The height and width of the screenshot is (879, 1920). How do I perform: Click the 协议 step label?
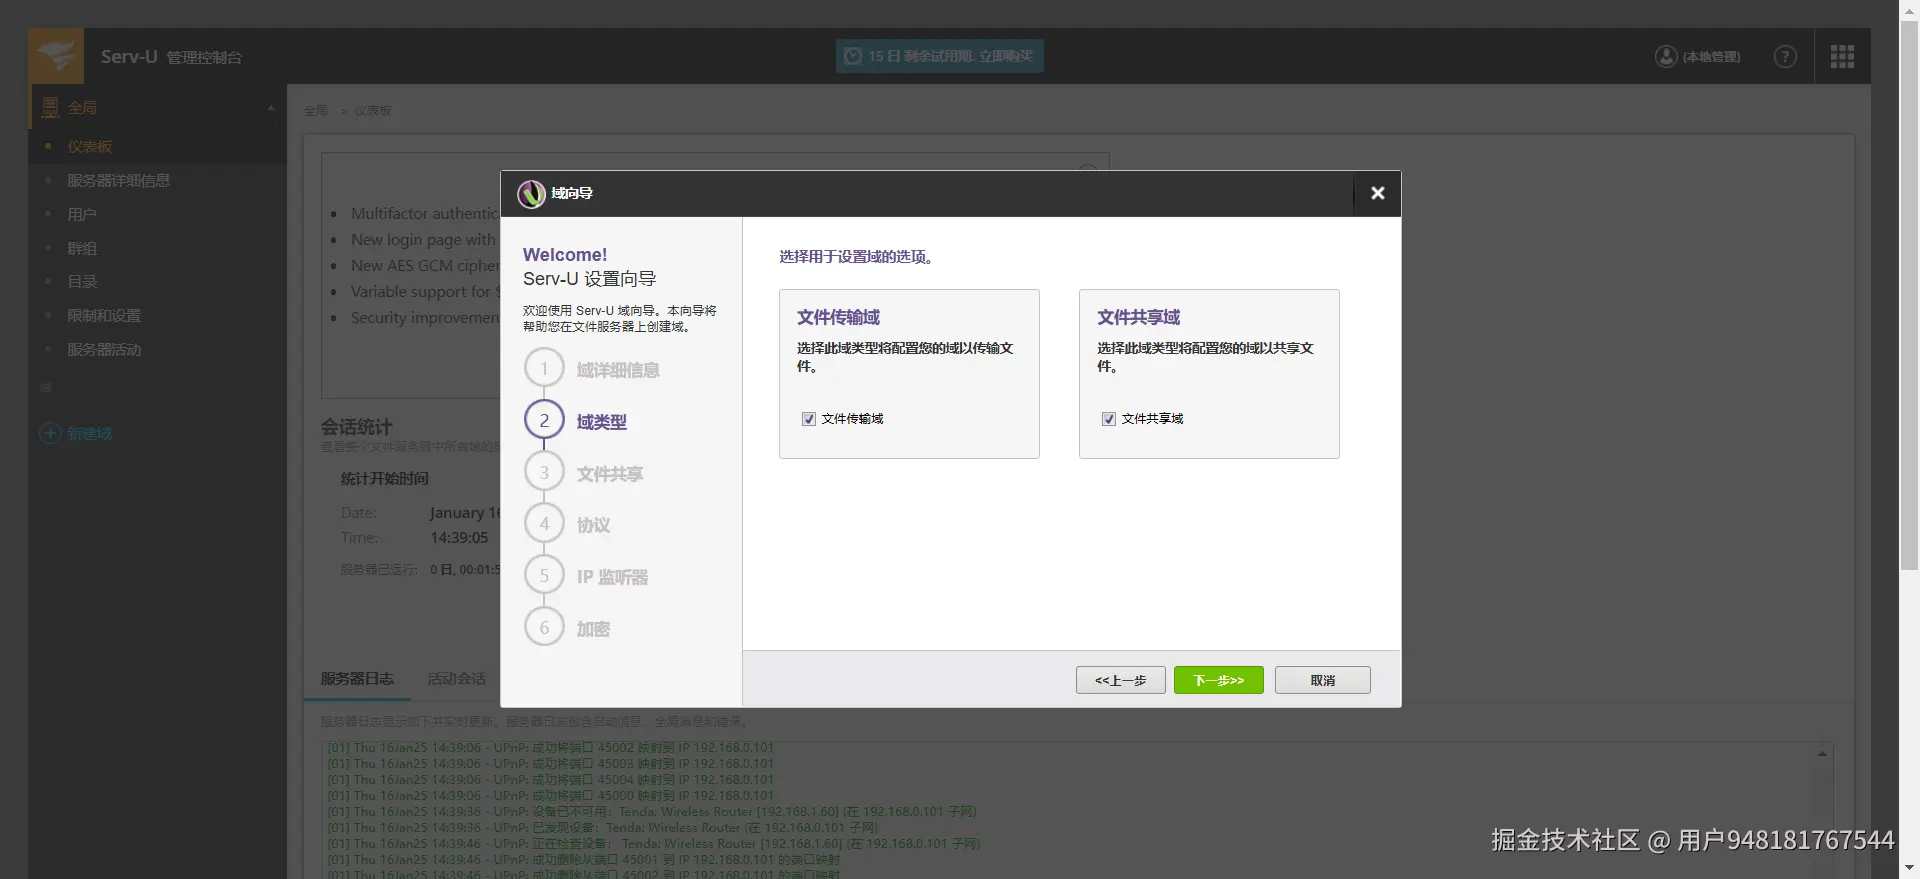[x=593, y=525]
